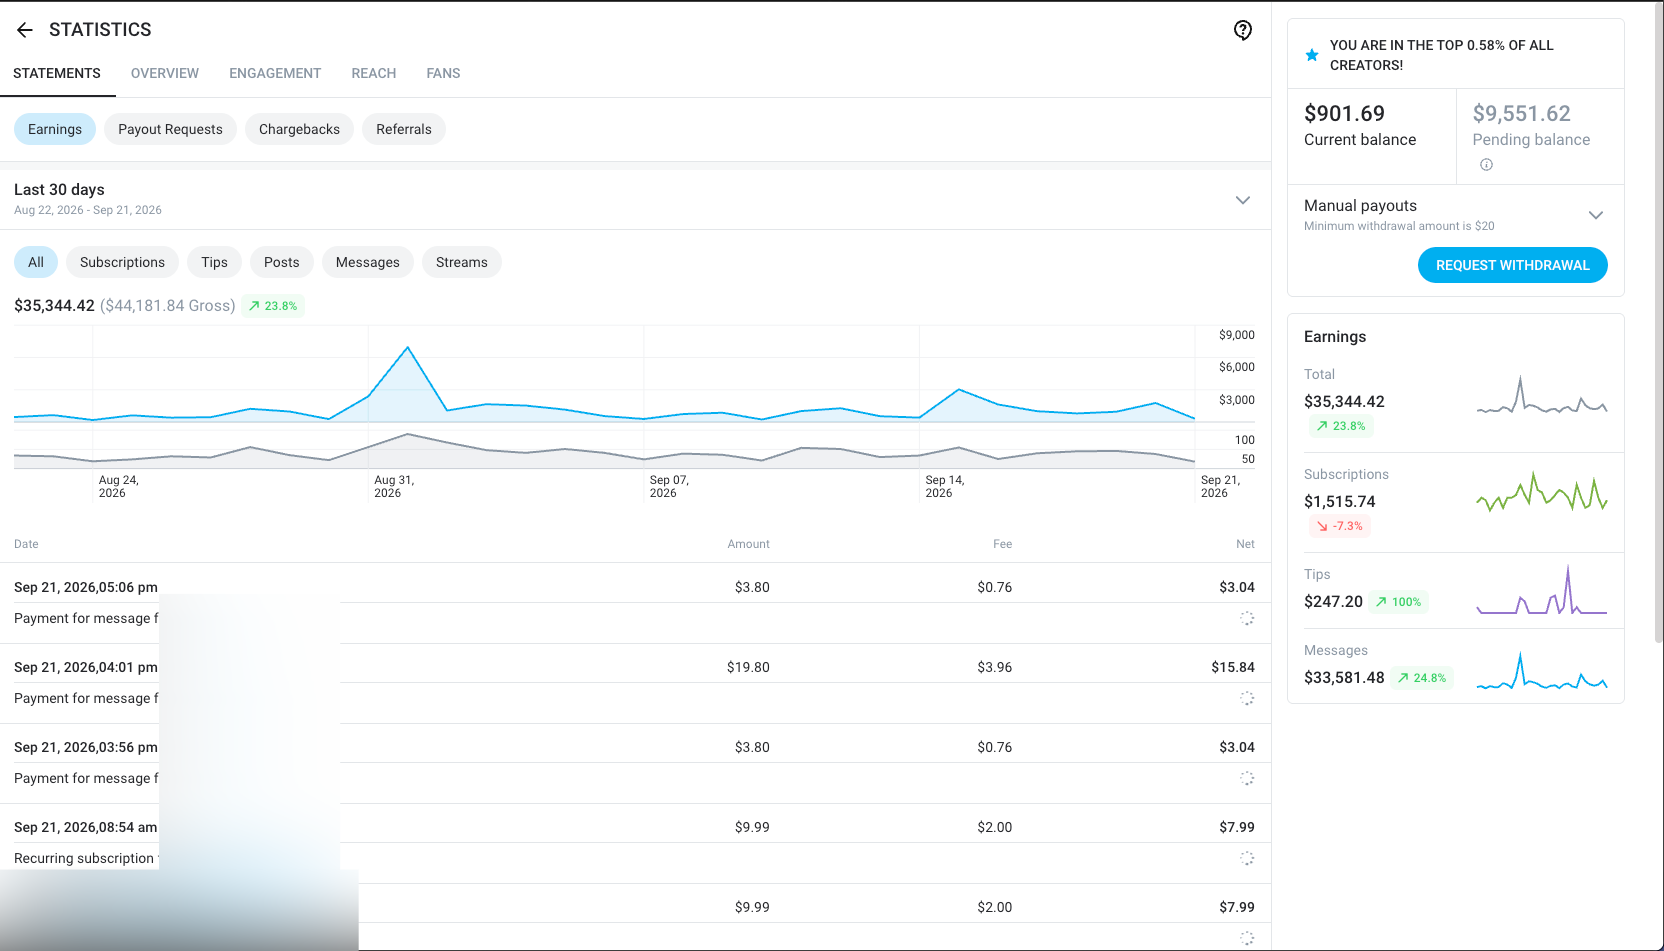Switch to the OVERVIEW tab
1664x951 pixels.
click(x=165, y=73)
